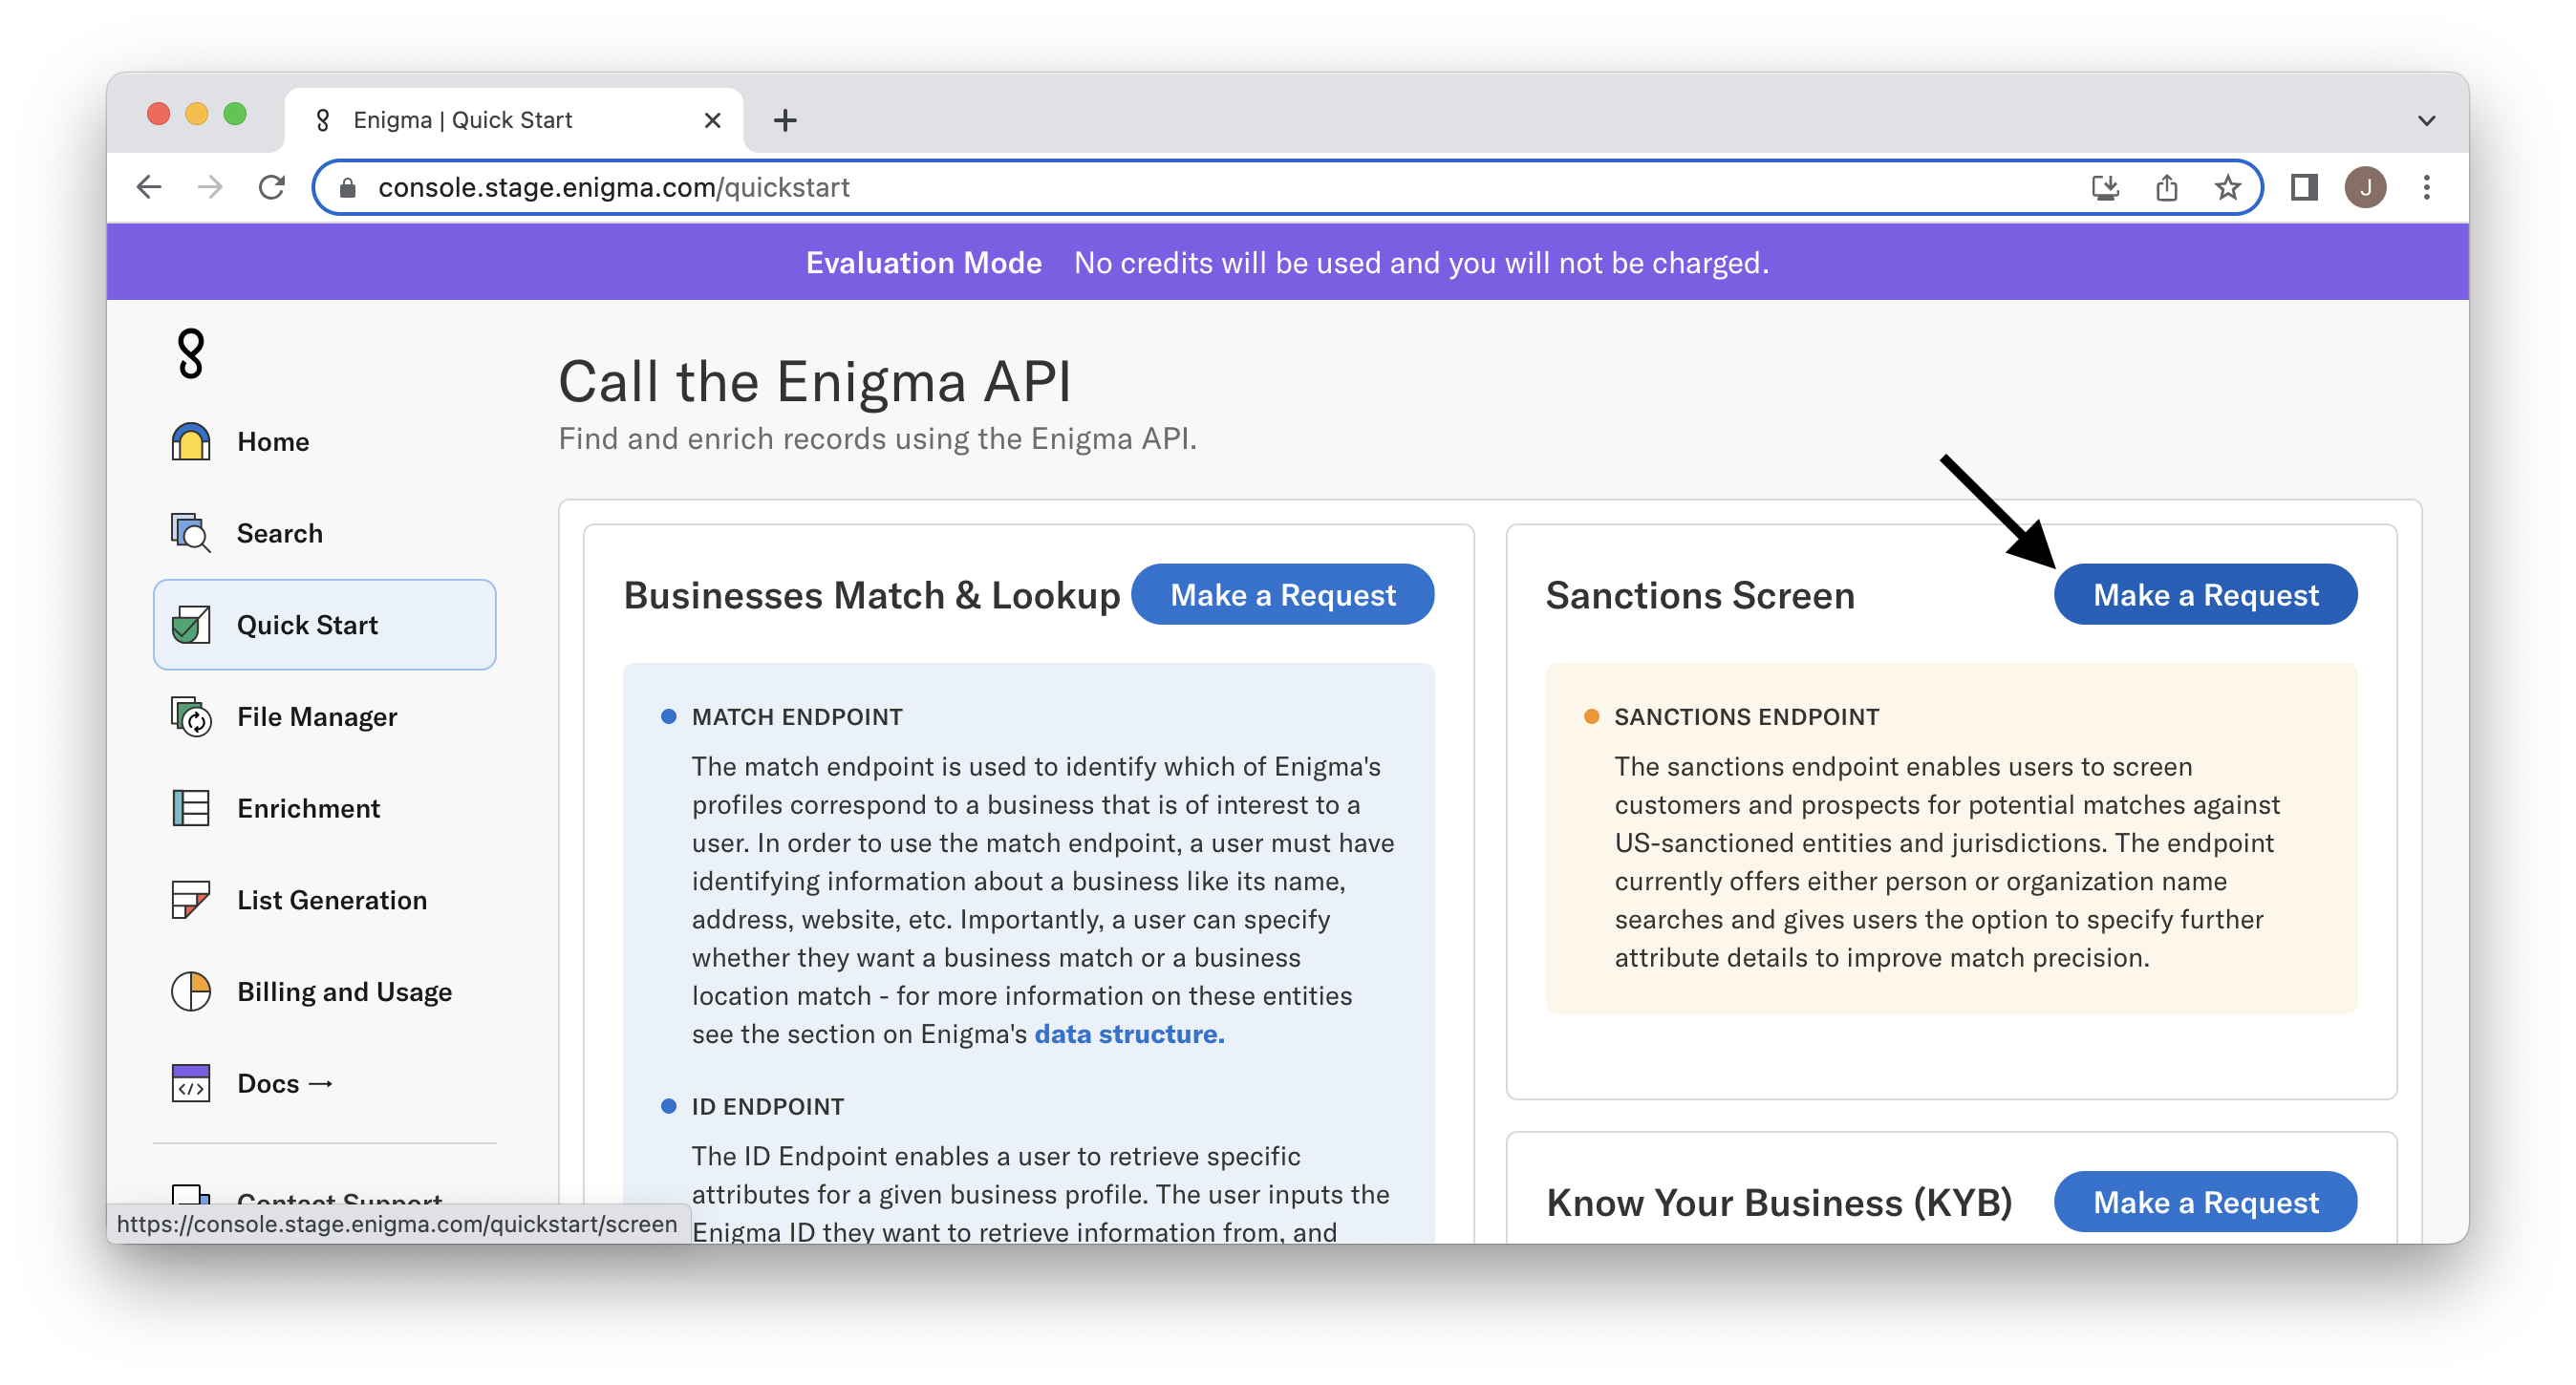2576x1385 pixels.
Task: Open the profile avatar menu
Action: point(2365,188)
